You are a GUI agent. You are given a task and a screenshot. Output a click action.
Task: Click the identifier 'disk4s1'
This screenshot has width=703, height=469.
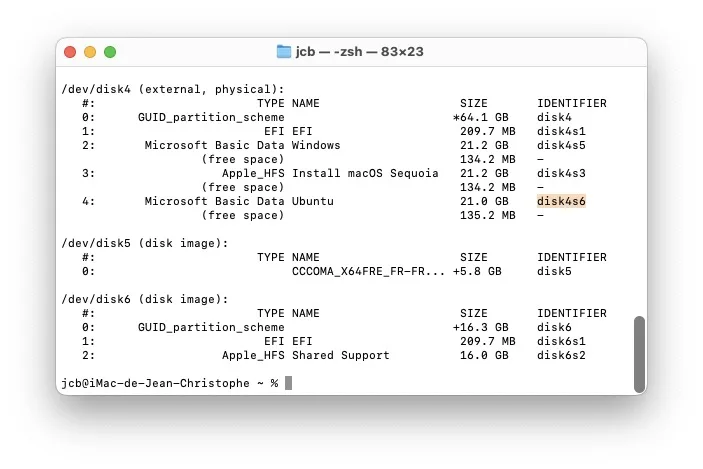(561, 131)
